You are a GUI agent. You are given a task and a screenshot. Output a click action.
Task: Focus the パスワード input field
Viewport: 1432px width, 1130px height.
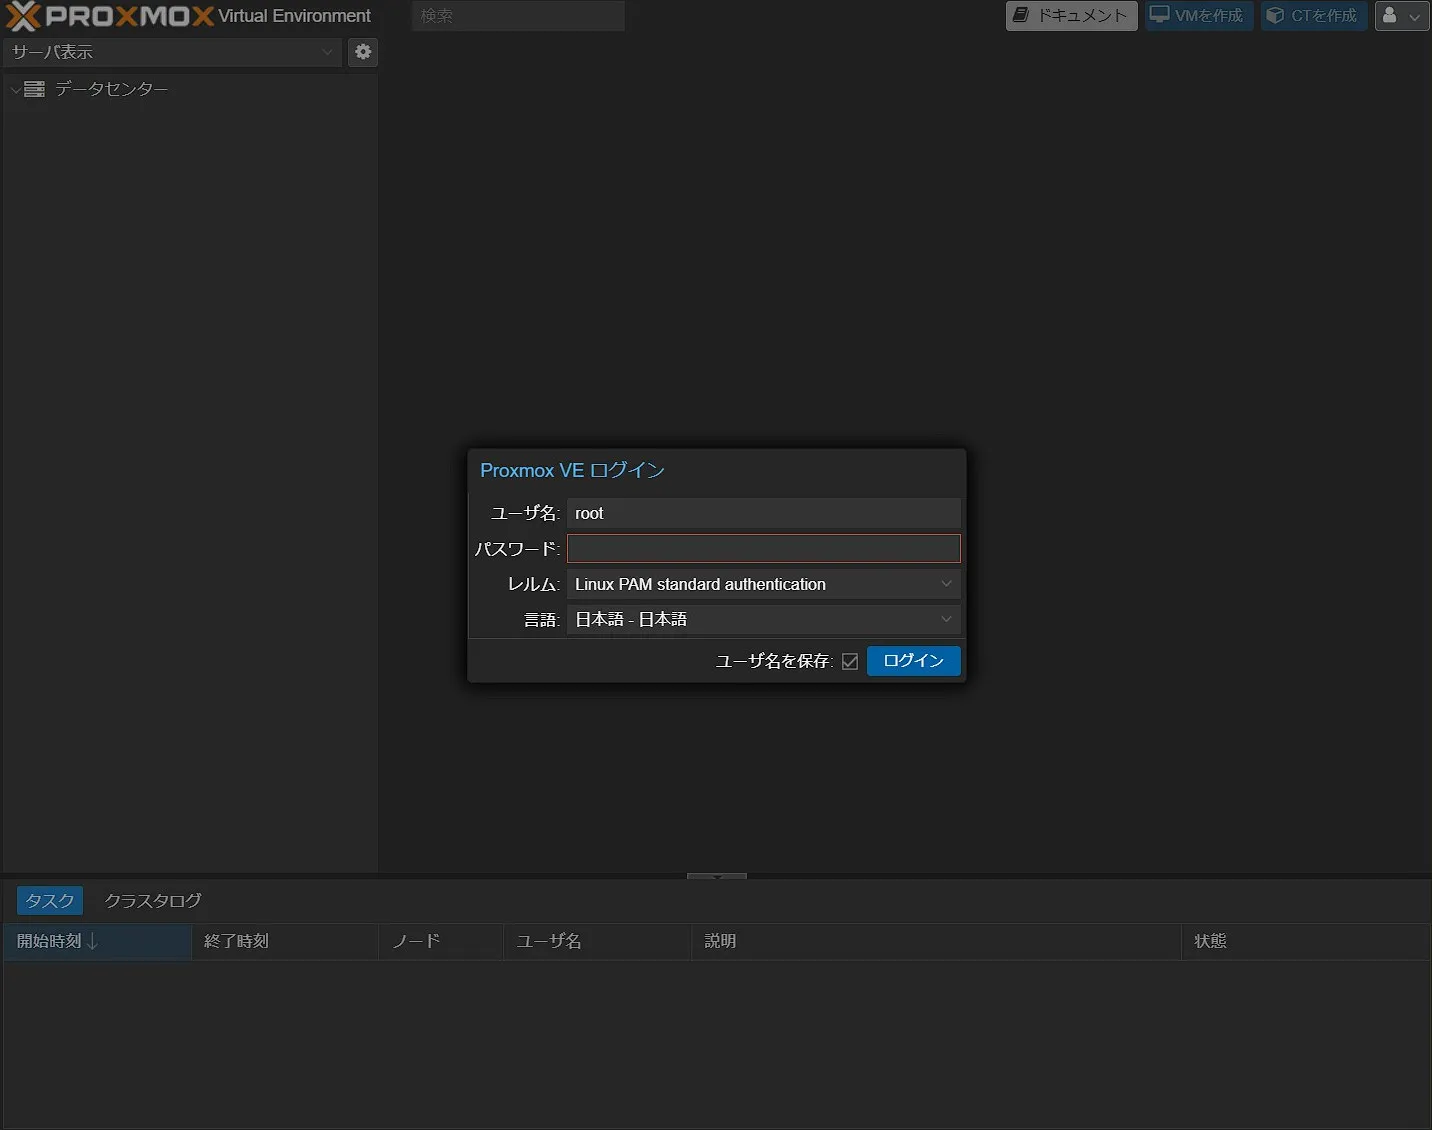coord(763,548)
